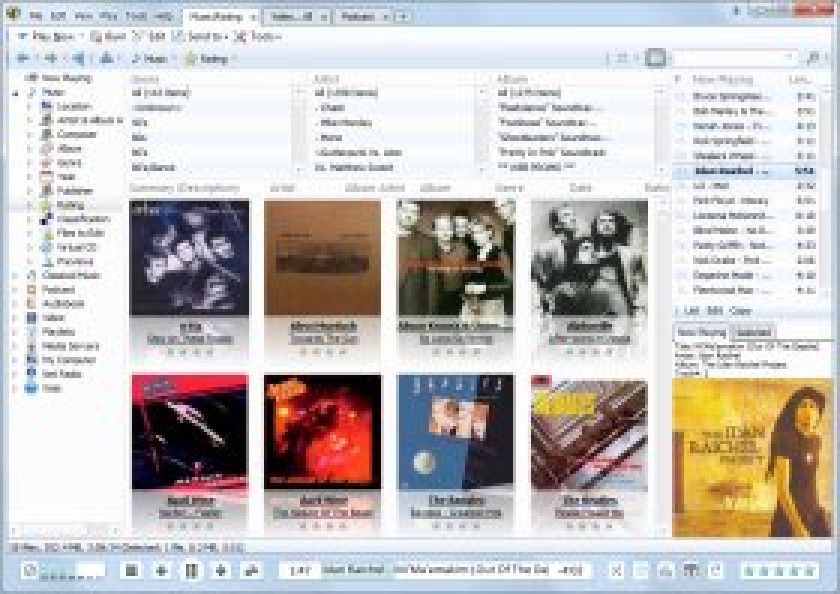
Task: Toggle shuffle in the player bar
Action: coord(617,570)
